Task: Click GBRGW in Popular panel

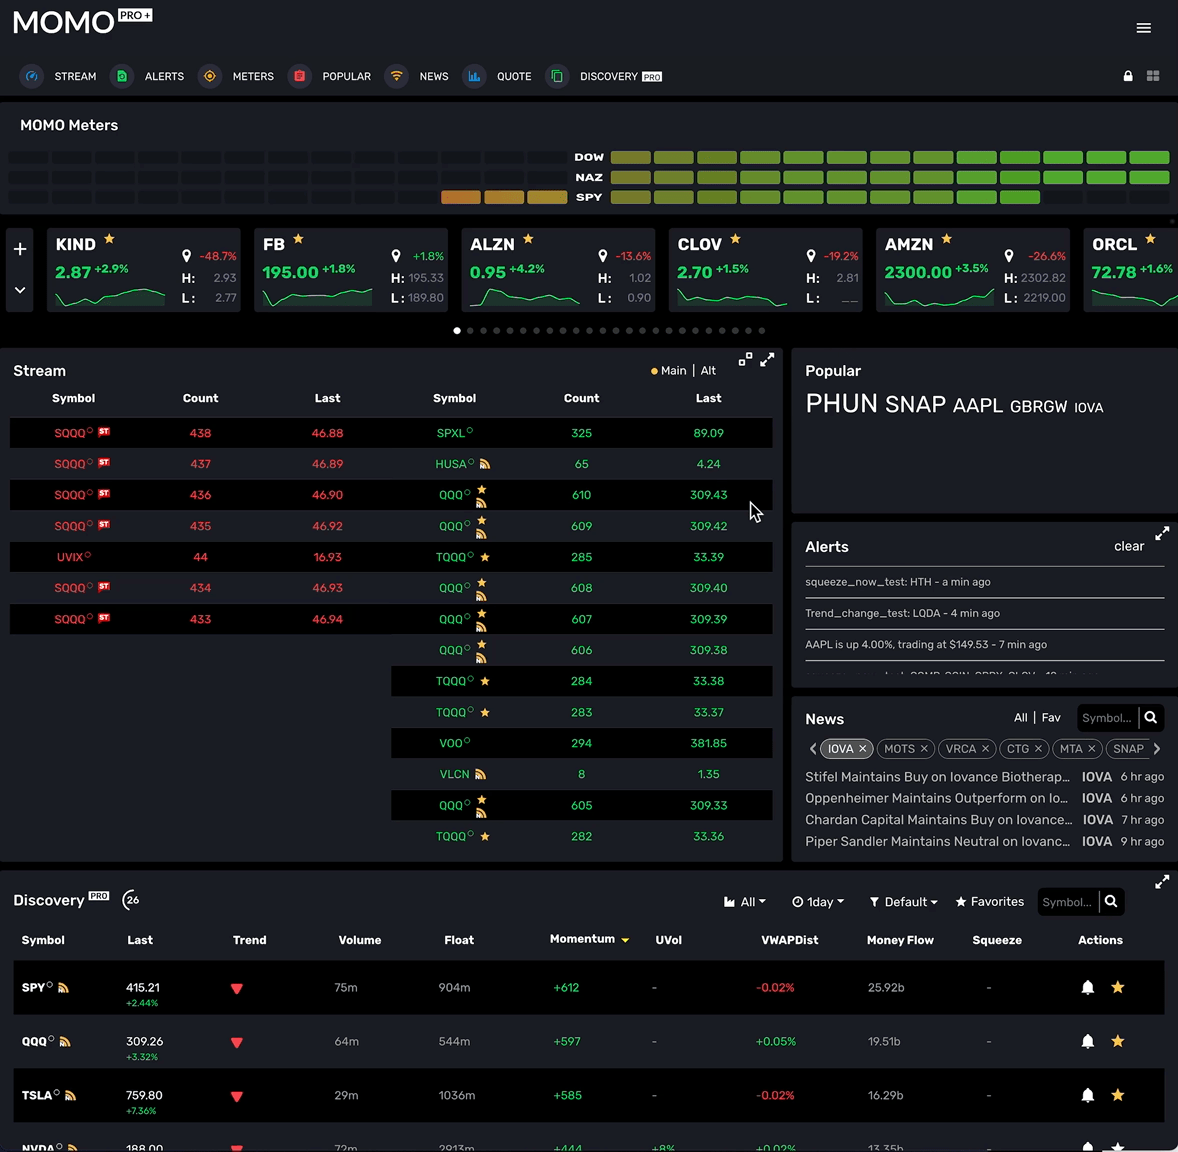Action: (x=1038, y=407)
